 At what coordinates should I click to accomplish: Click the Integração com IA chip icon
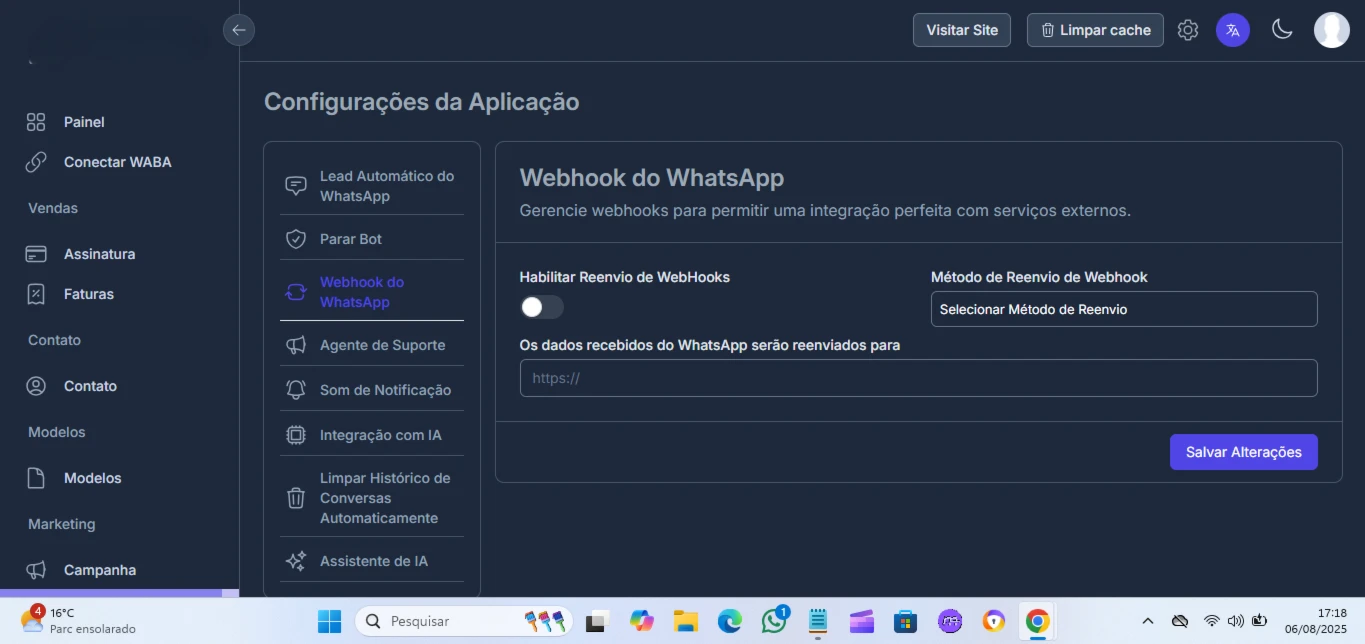tap(296, 435)
